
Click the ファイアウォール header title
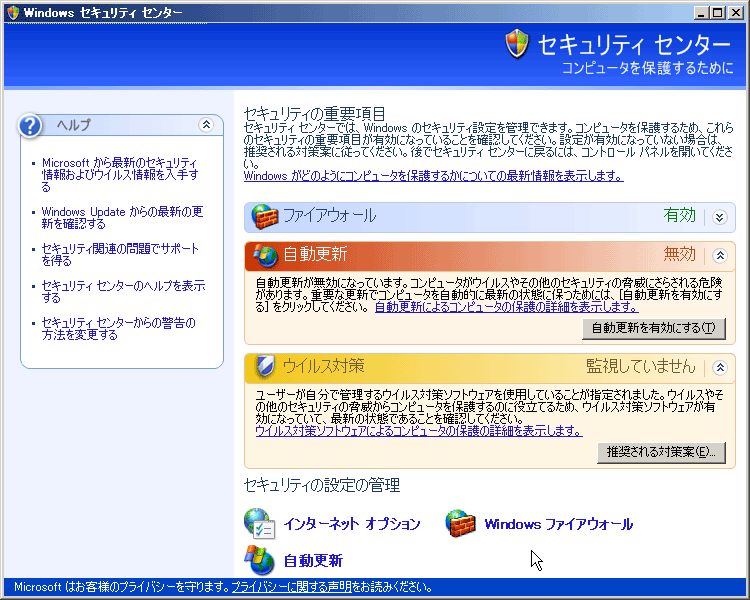[x=330, y=216]
